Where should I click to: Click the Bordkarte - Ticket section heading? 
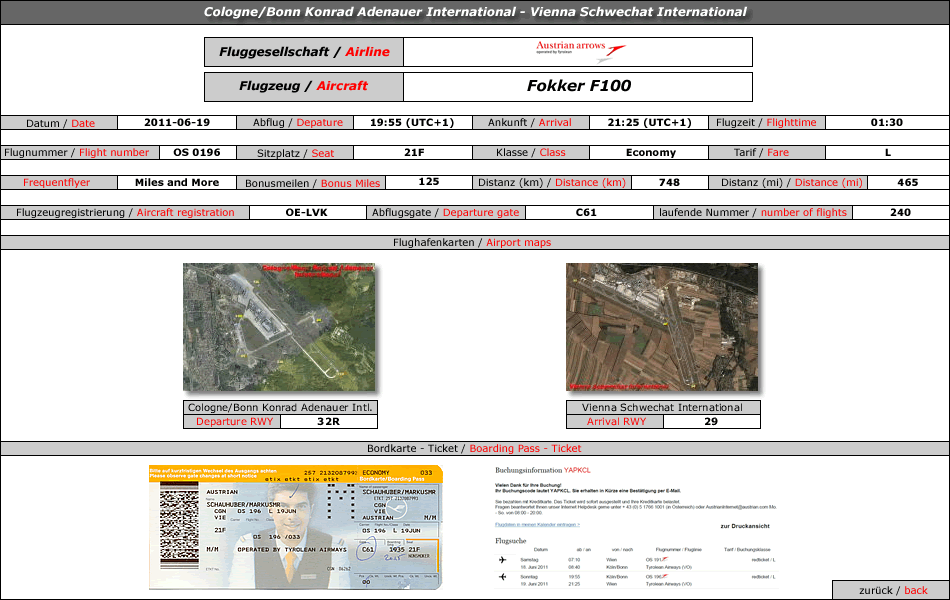pos(474,448)
